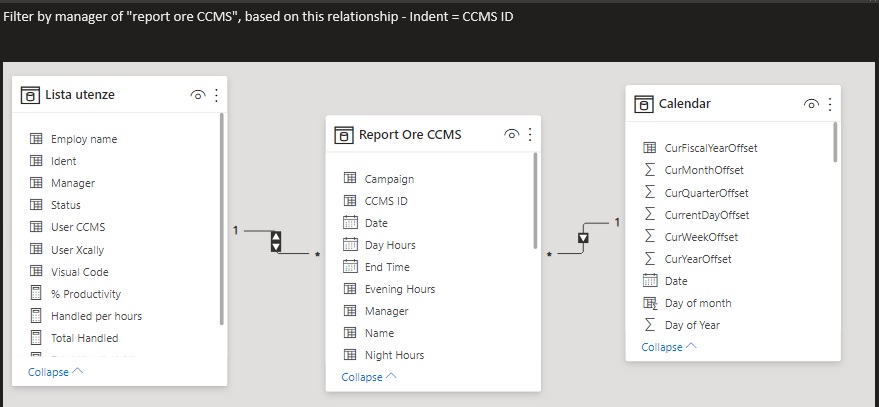This screenshot has width=879, height=407.
Task: Click the Report Ore CCMS field list scrollbar
Action: pyautogui.click(x=536, y=201)
